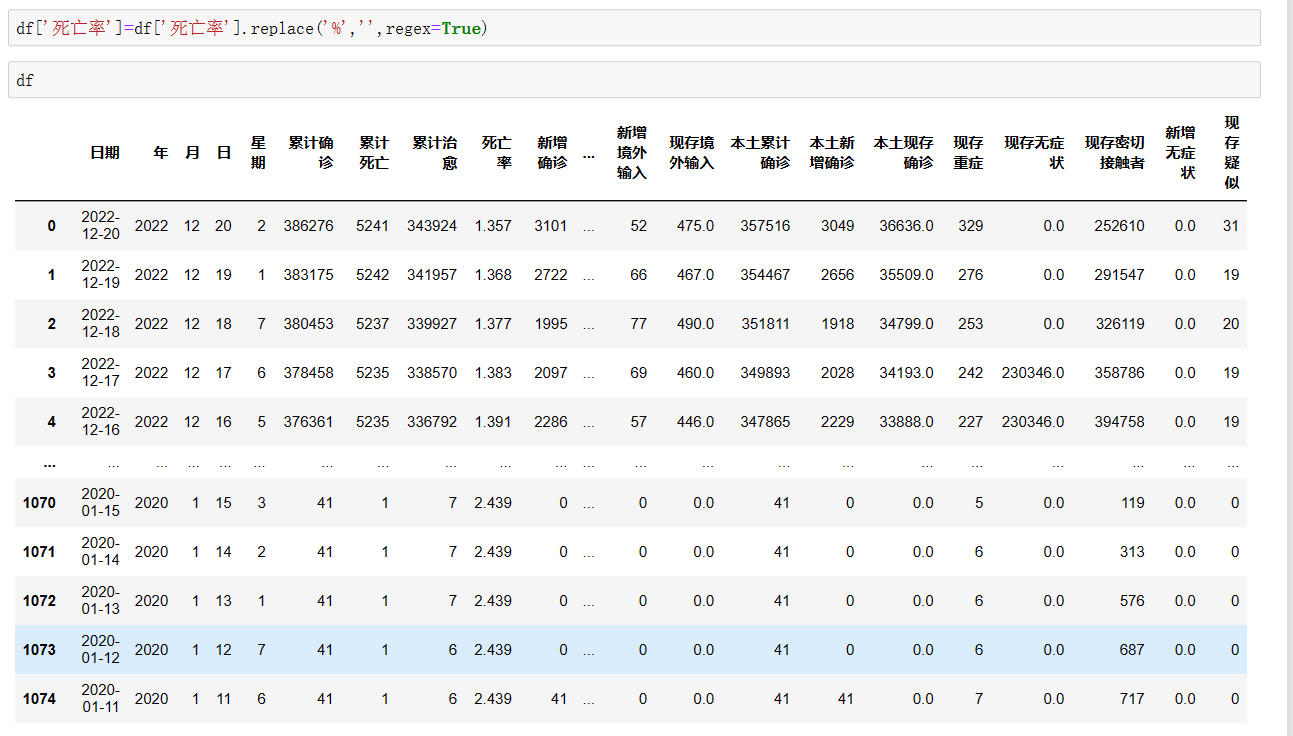The width and height of the screenshot is (1293, 736).
Task: Click the code cell containing df
Action: (634, 80)
